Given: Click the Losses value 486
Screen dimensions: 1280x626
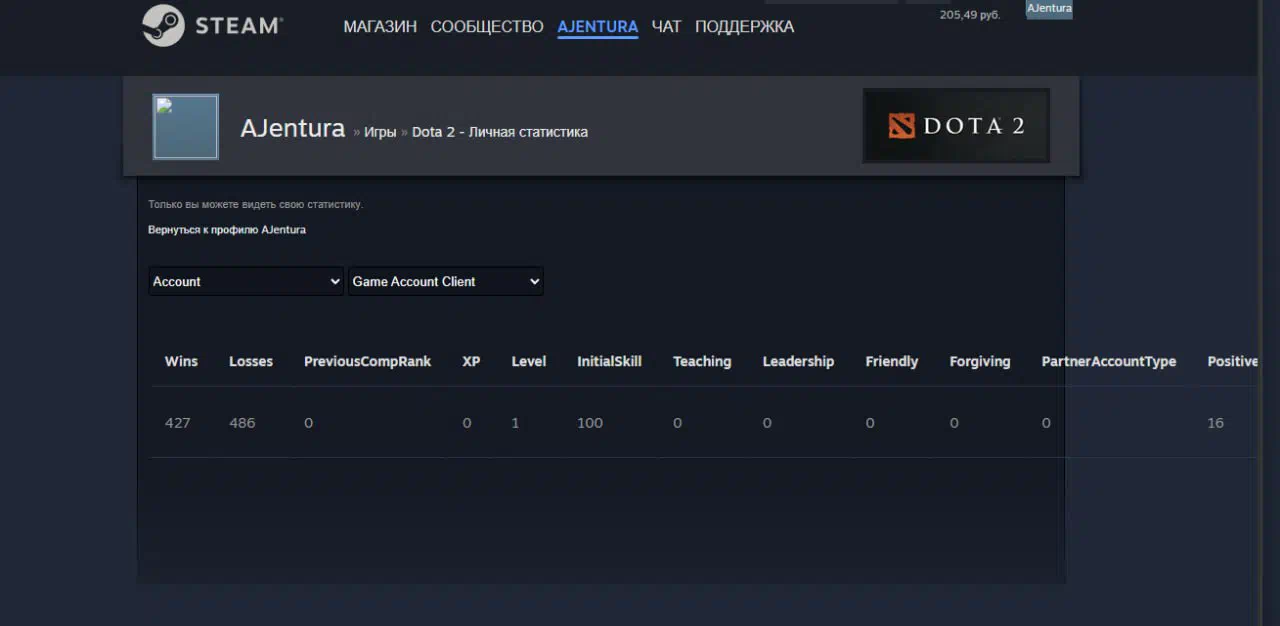Looking at the screenshot, I should 242,423.
